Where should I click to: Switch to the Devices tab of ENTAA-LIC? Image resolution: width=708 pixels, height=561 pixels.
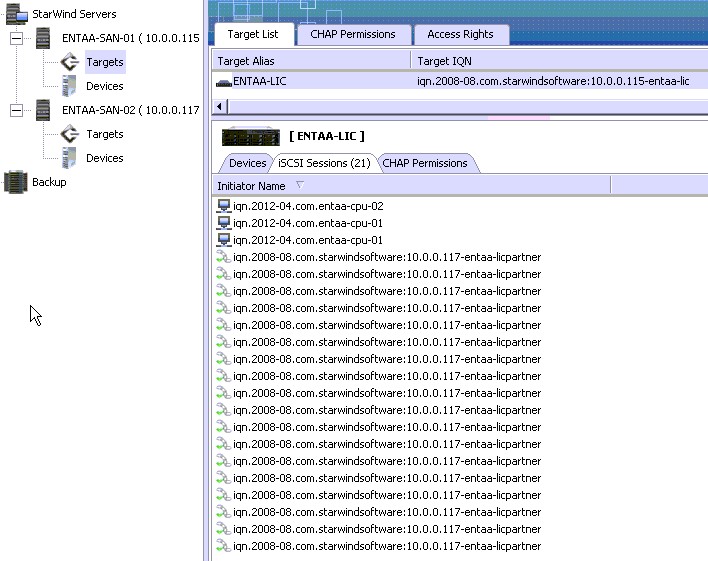point(247,163)
